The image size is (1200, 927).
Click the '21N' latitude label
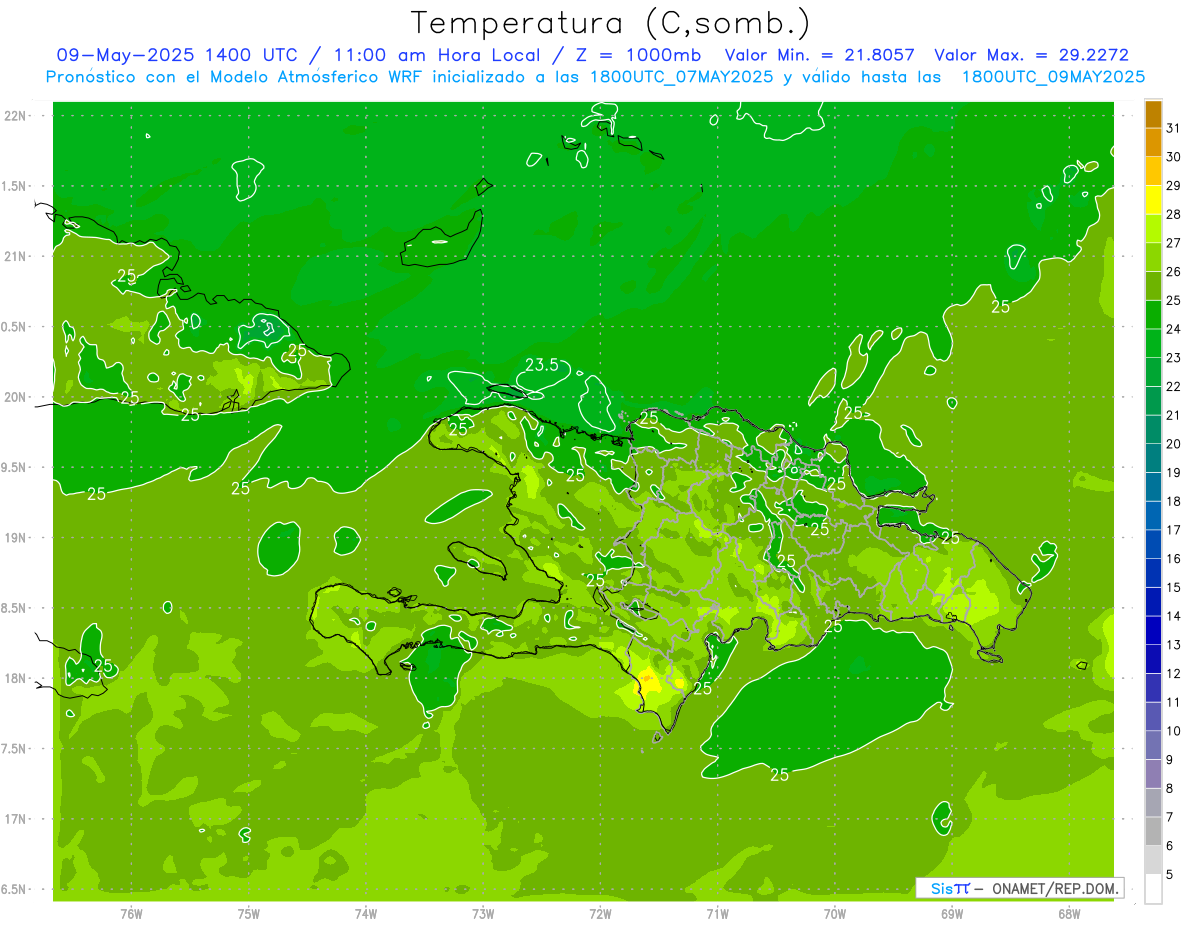(16, 256)
